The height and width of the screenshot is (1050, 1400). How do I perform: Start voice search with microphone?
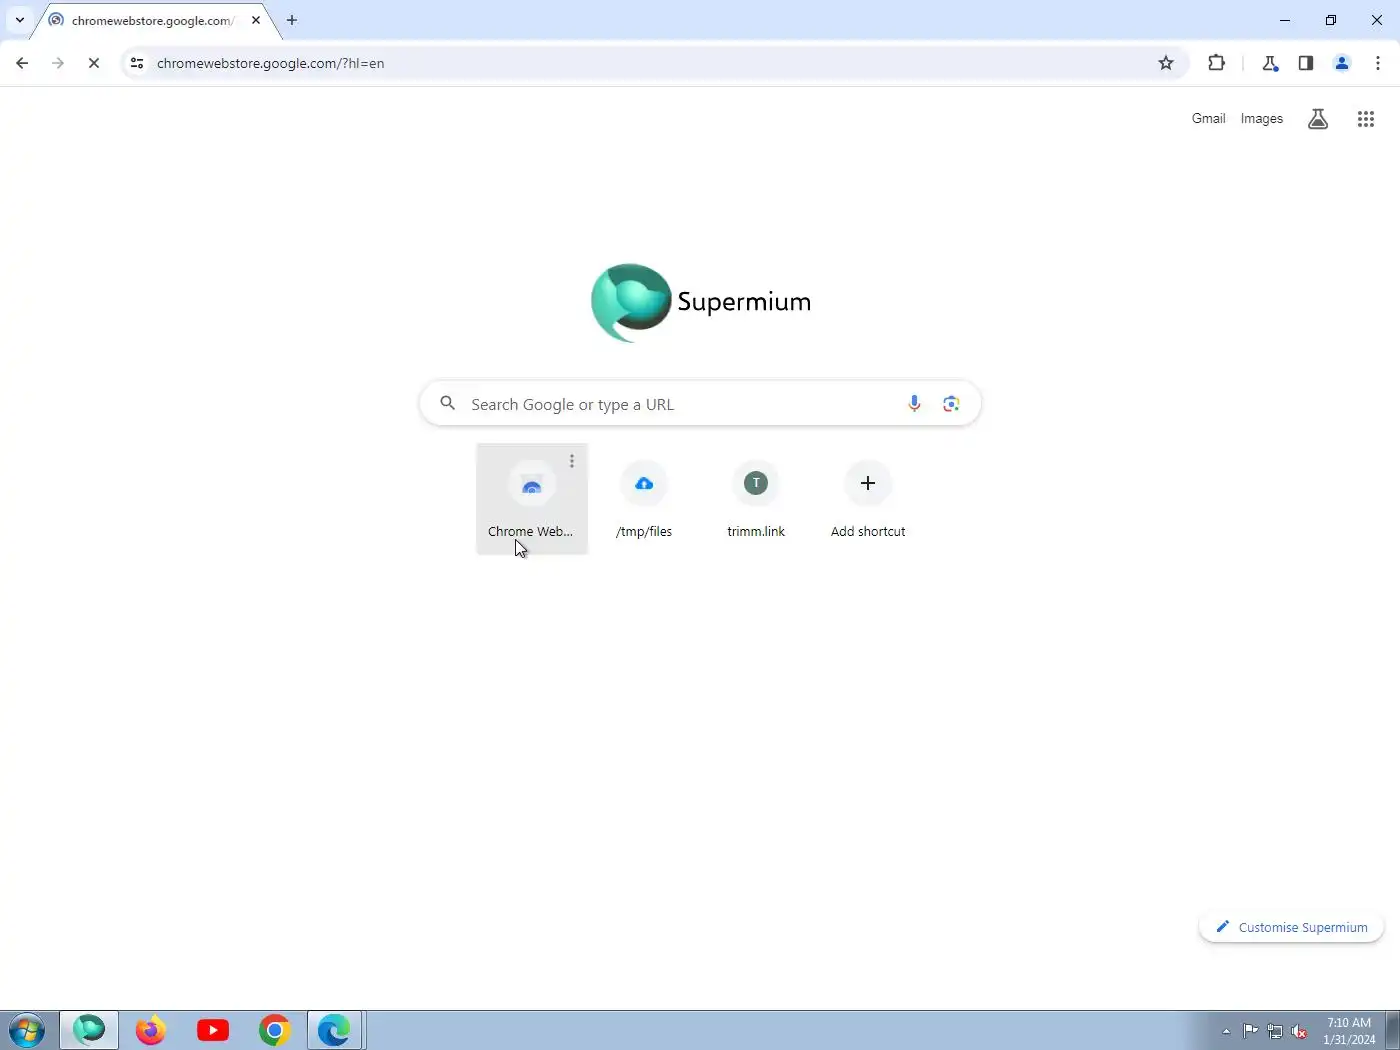(x=914, y=403)
